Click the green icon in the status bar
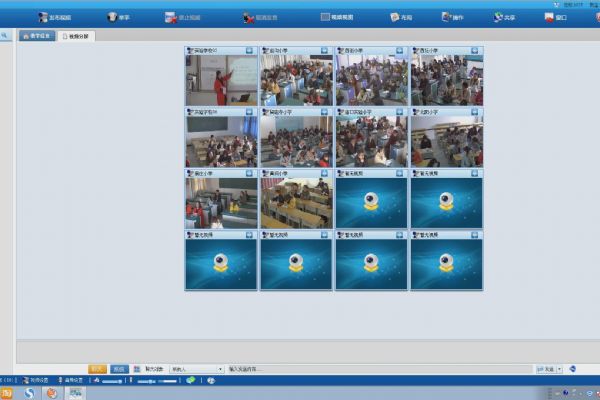This screenshot has height=400, width=600. tap(190, 380)
